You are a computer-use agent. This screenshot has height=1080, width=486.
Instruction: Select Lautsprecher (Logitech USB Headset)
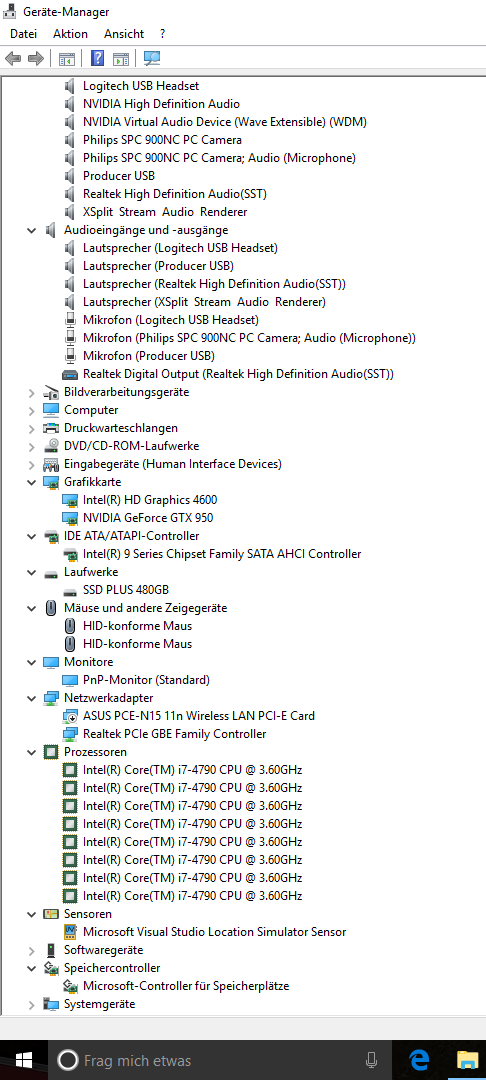click(180, 248)
